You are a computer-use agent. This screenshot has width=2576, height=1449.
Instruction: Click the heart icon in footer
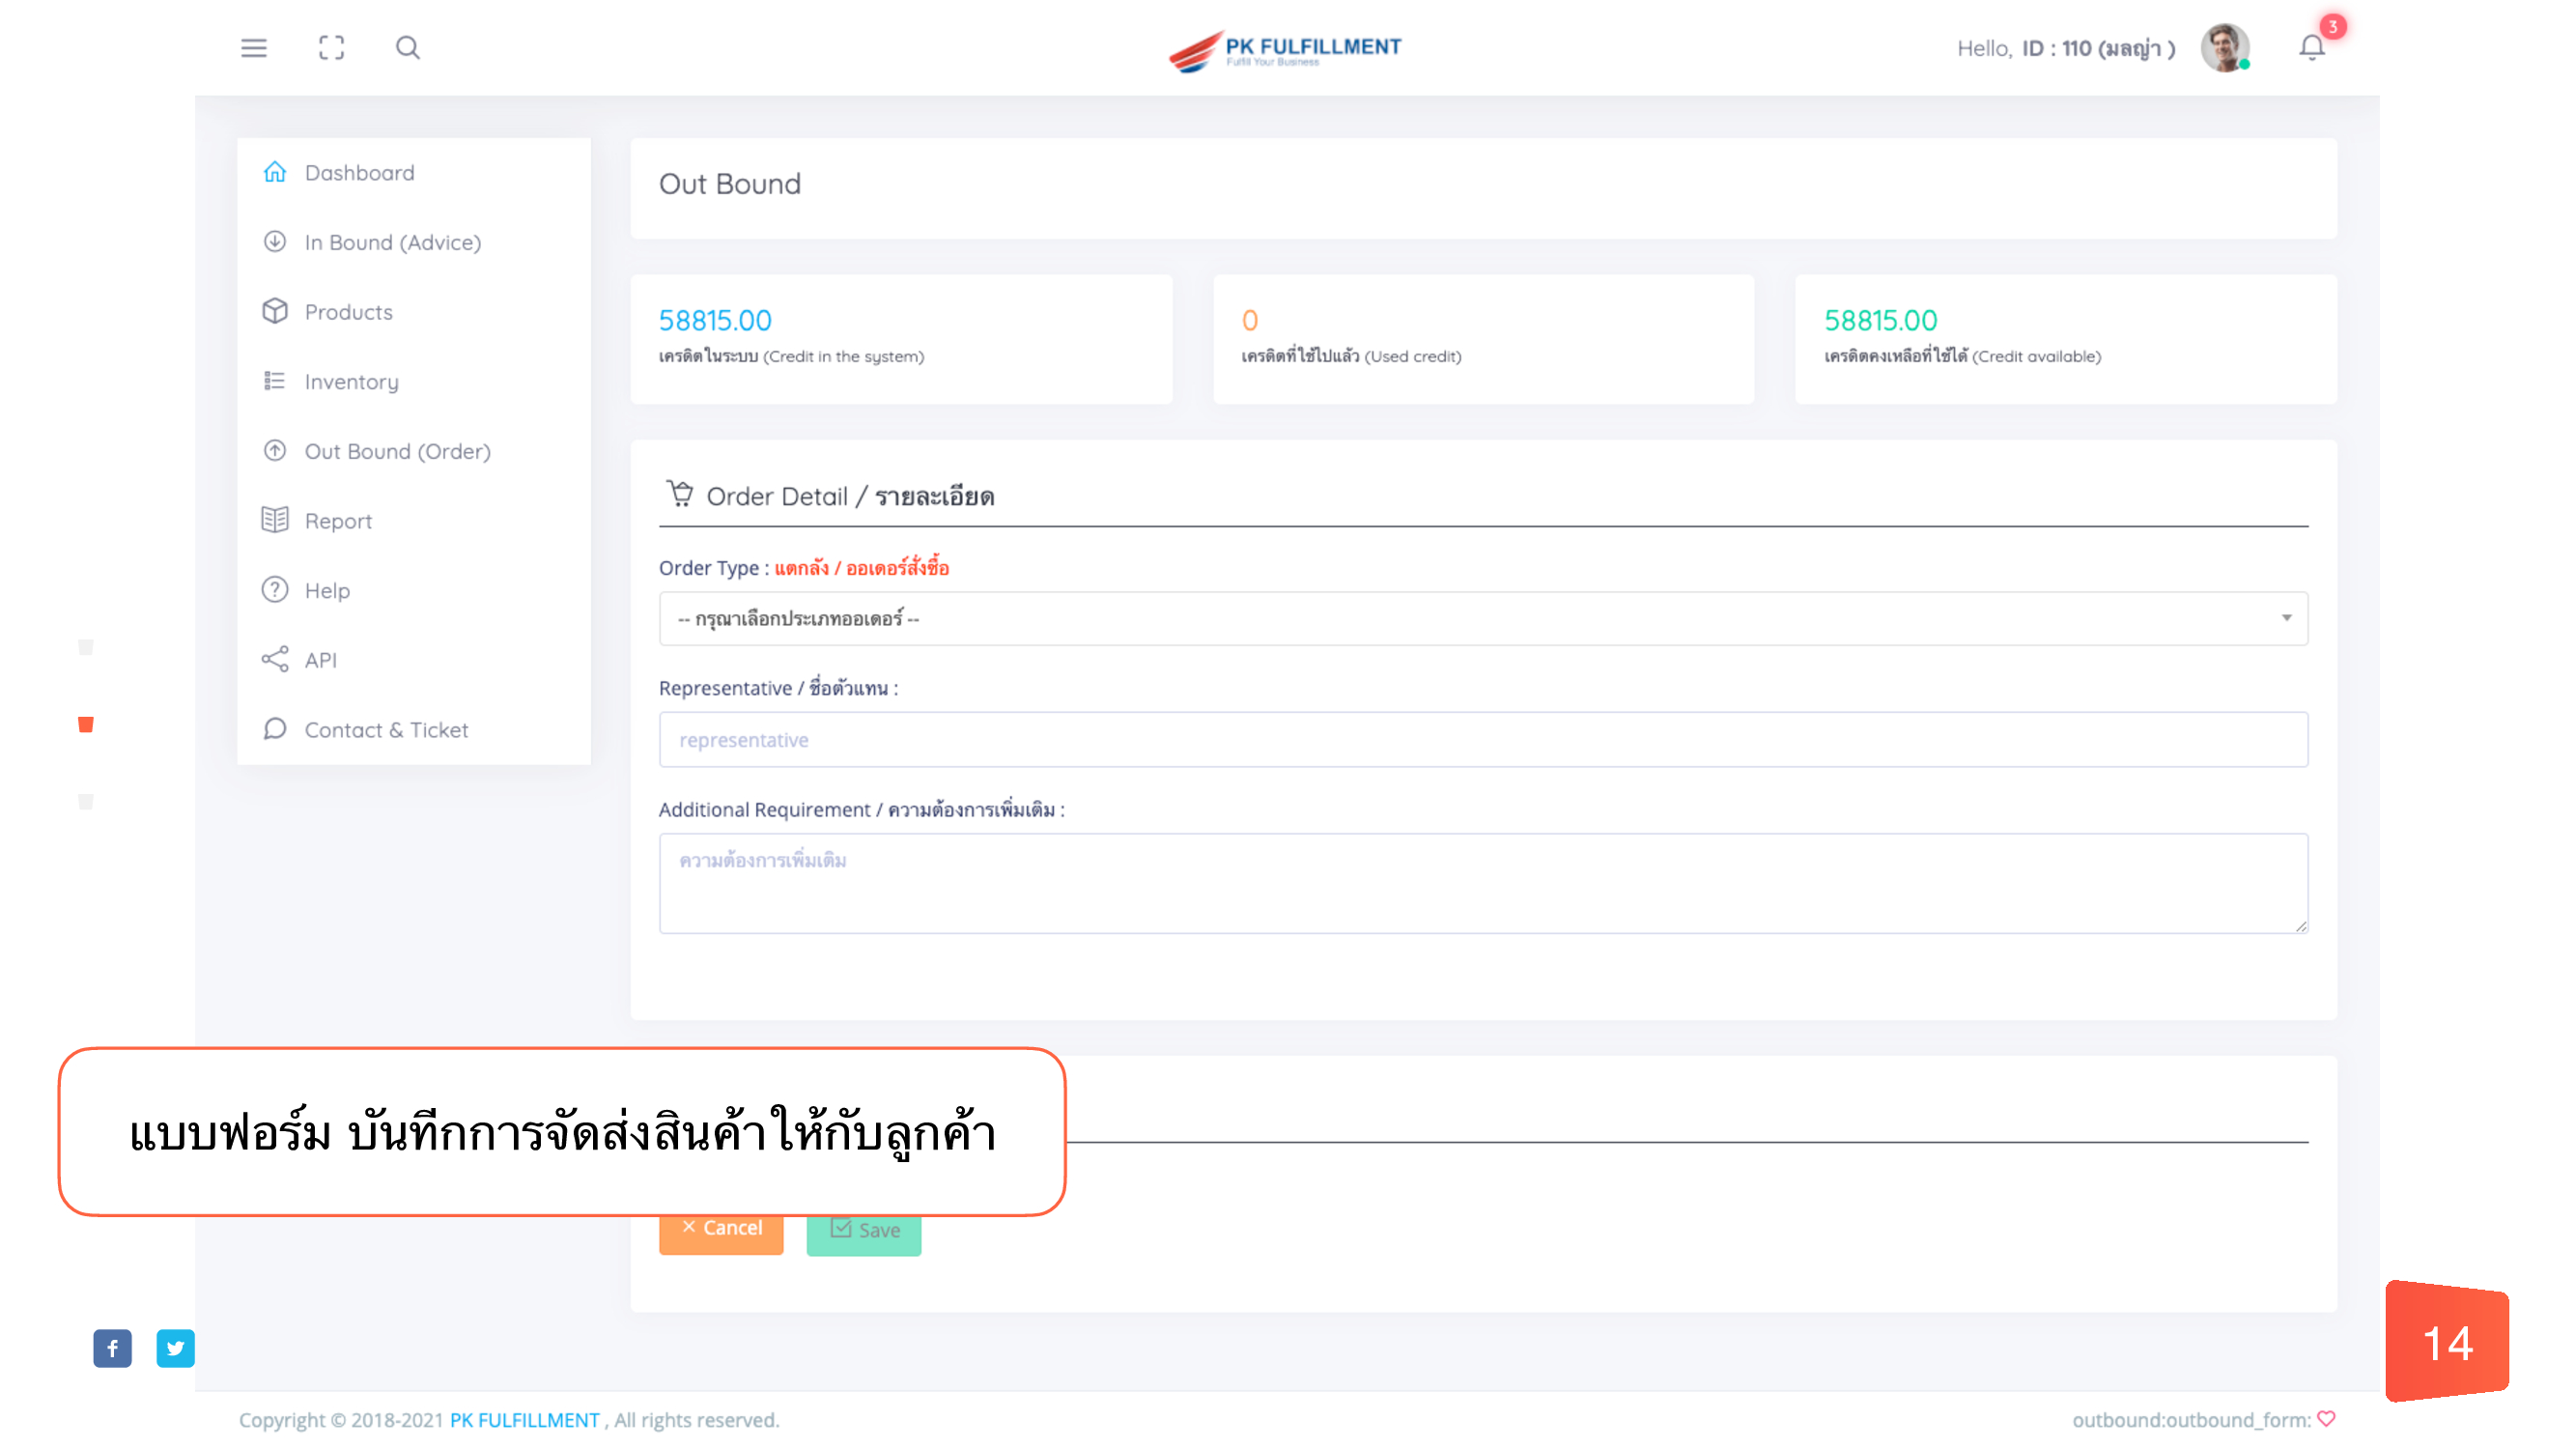click(2327, 1419)
